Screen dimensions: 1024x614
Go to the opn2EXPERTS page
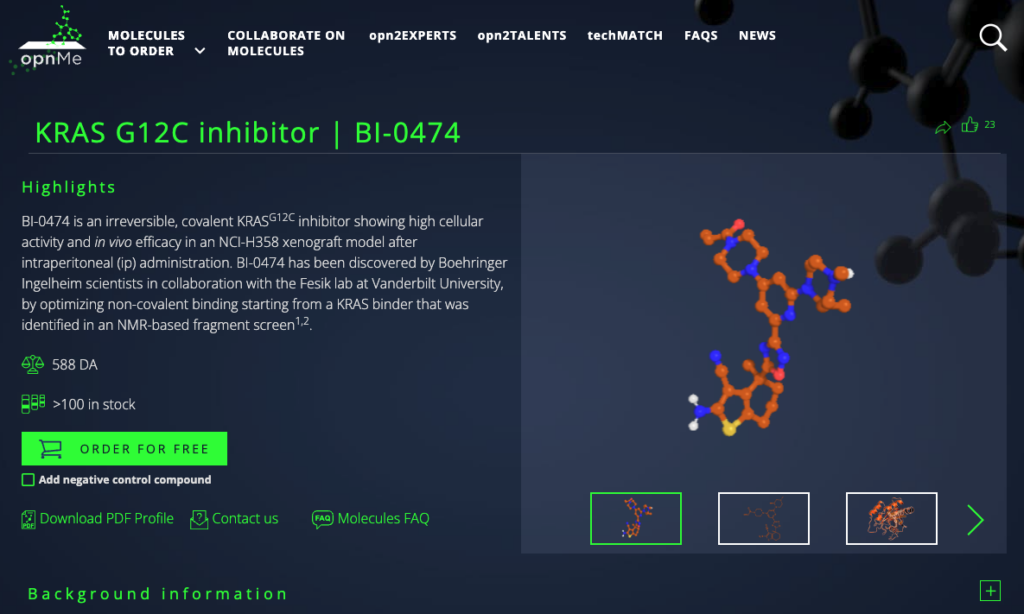tap(412, 35)
